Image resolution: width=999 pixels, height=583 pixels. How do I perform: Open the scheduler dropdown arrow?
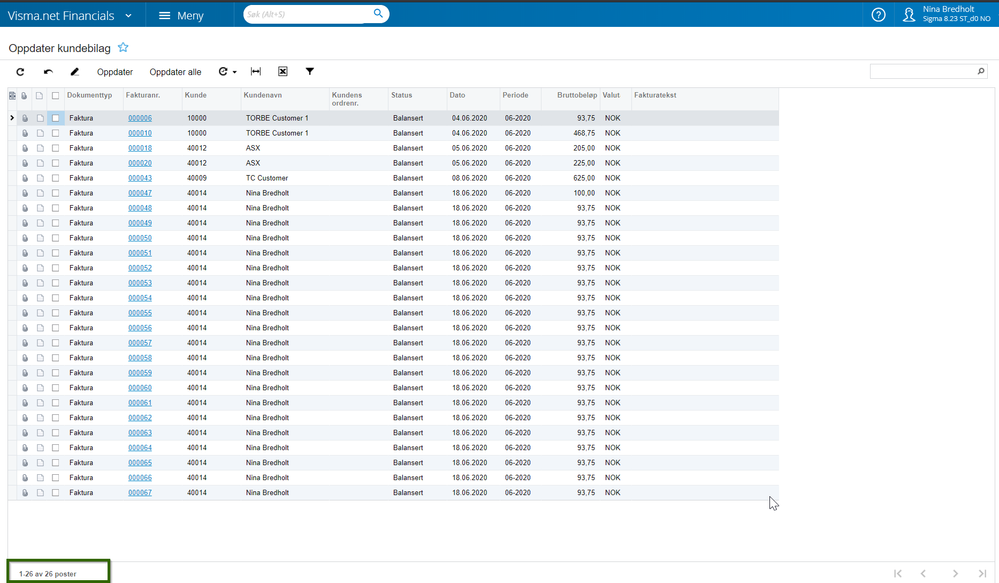click(234, 72)
